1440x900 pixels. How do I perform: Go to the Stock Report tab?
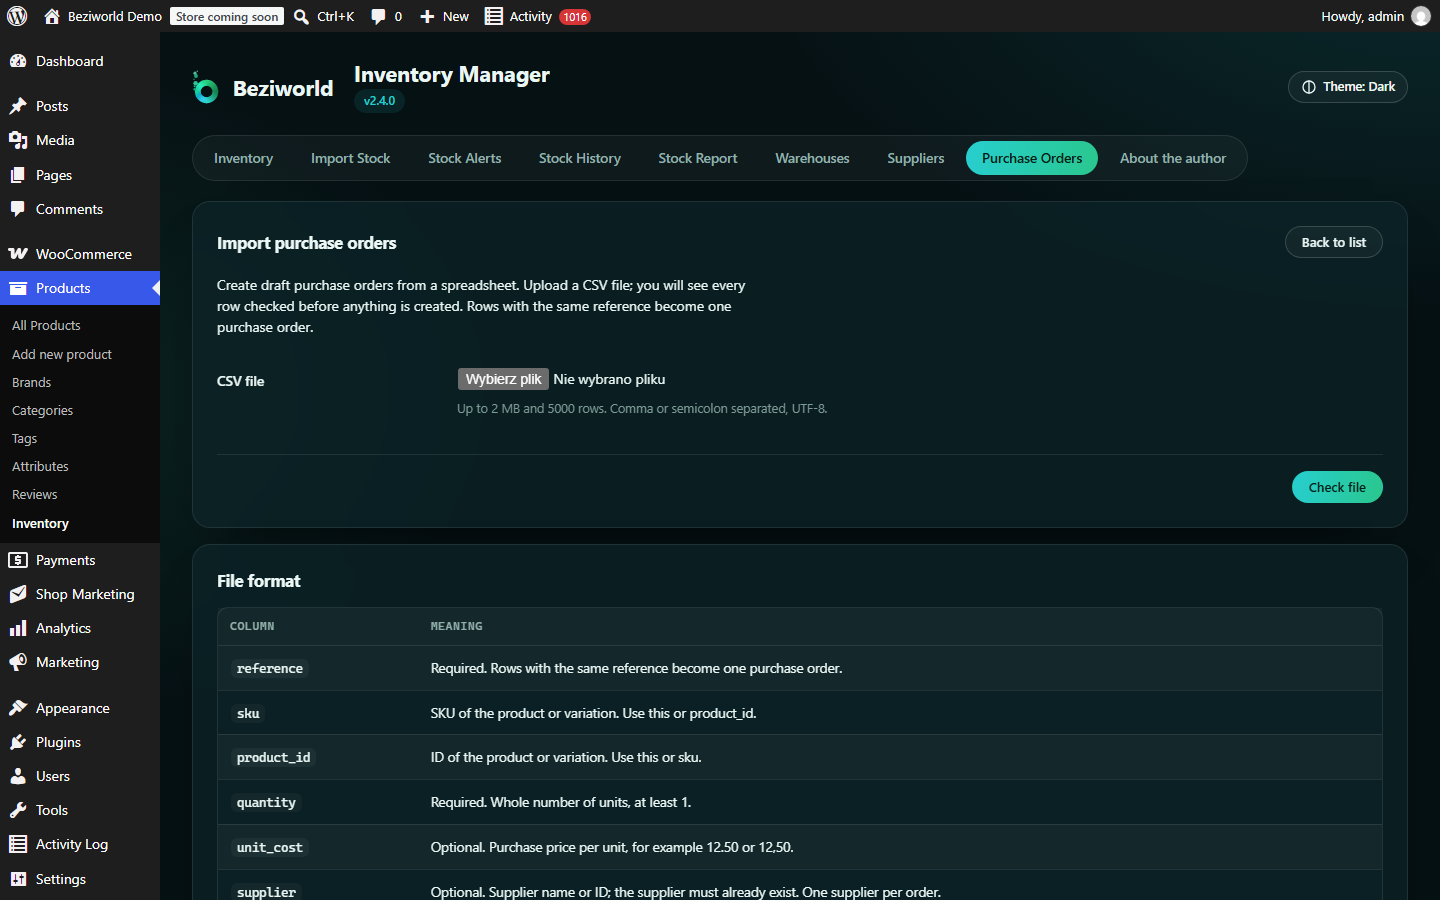[697, 158]
